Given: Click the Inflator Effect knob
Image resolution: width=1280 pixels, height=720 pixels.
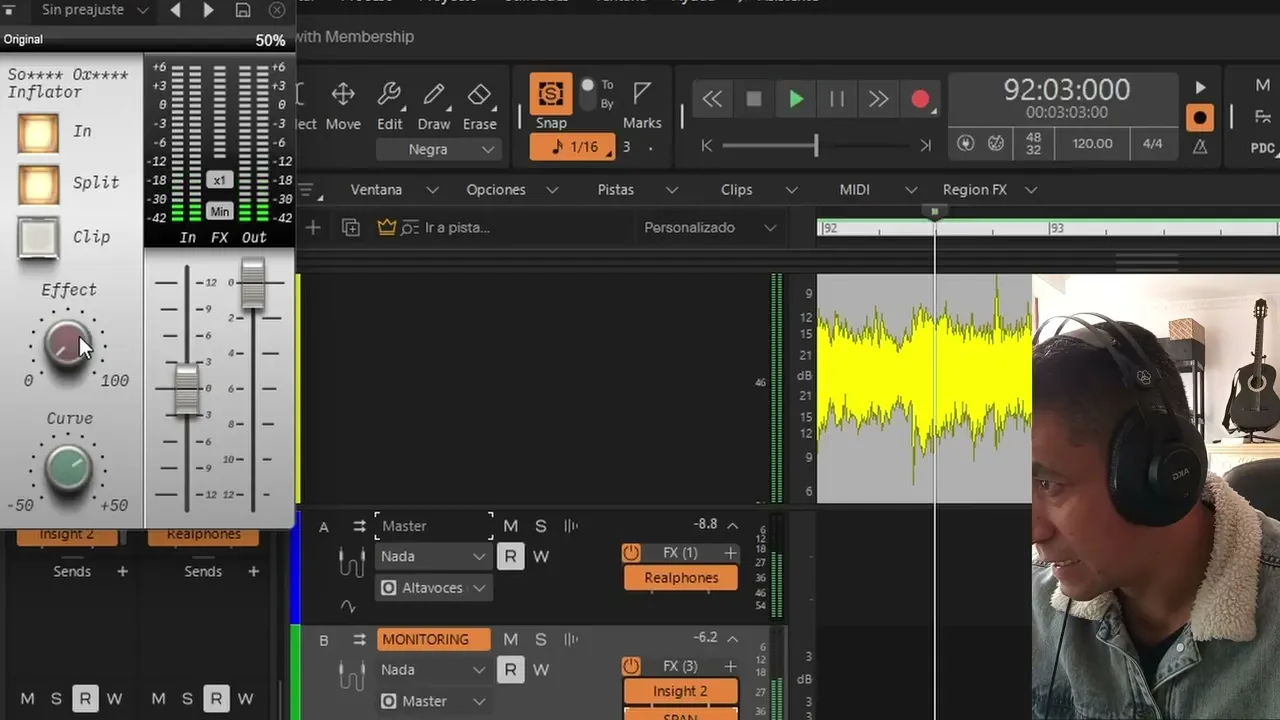Looking at the screenshot, I should tap(68, 343).
